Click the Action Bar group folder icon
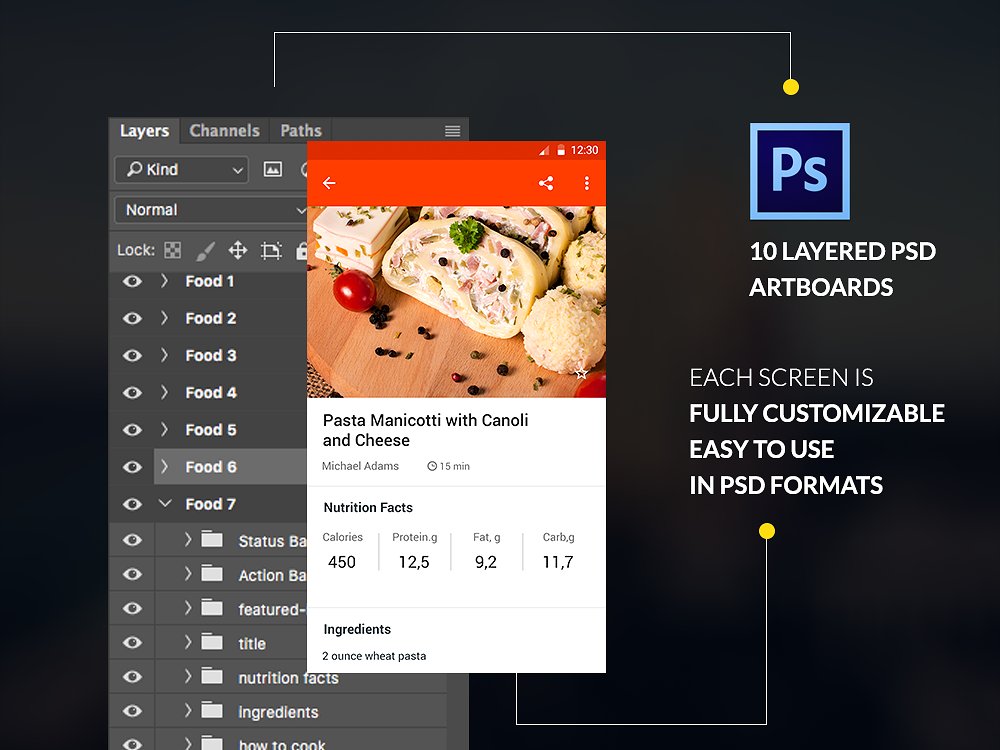The height and width of the screenshot is (750, 1000). point(212,574)
